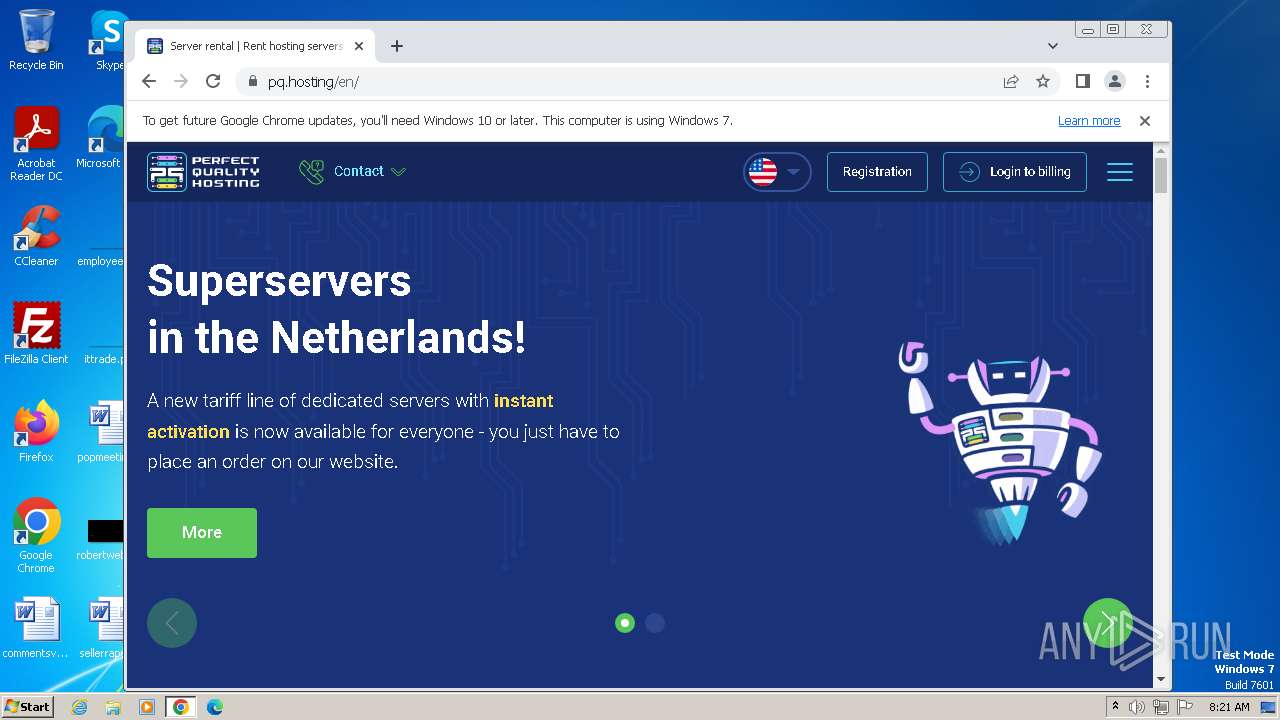The height and width of the screenshot is (720, 1280).
Task: Click Perfect Quality Hosting logo
Action: [204, 172]
